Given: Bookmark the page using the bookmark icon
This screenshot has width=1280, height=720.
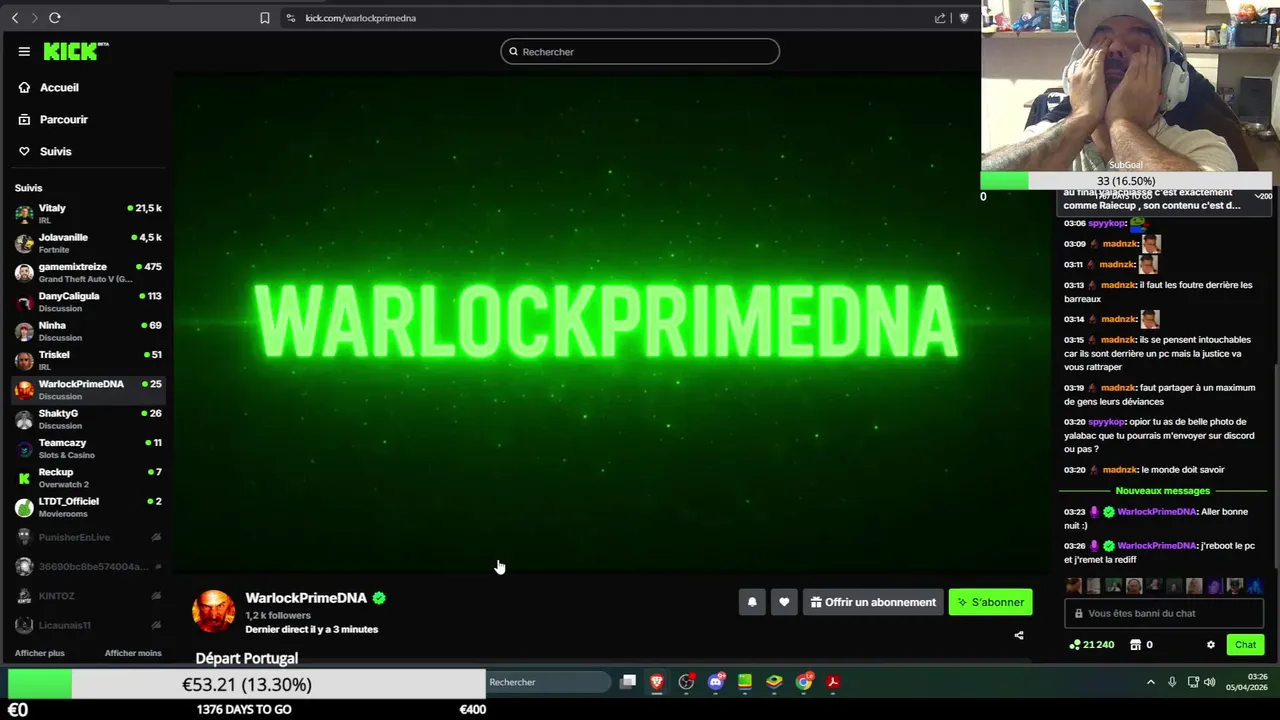Looking at the screenshot, I should (265, 18).
